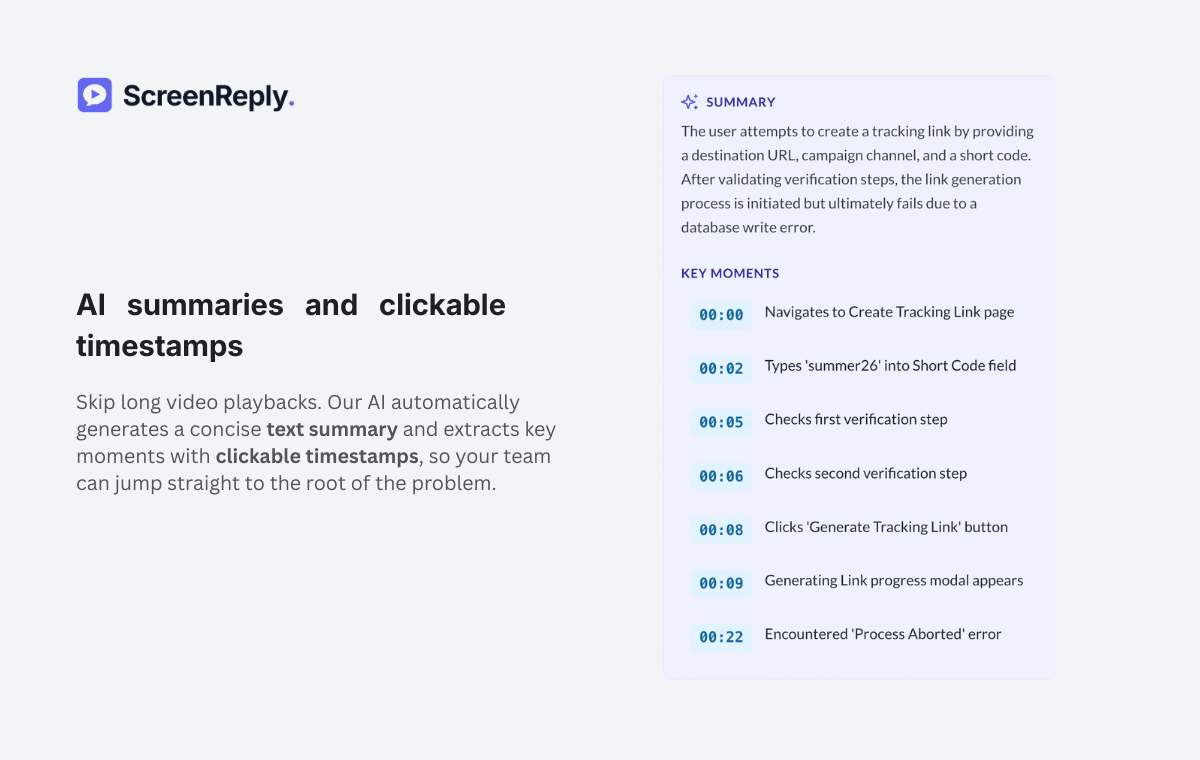1200x760 pixels.
Task: Jump to 'Navigates to Create Tracking Link page' moment
Action: coord(889,312)
